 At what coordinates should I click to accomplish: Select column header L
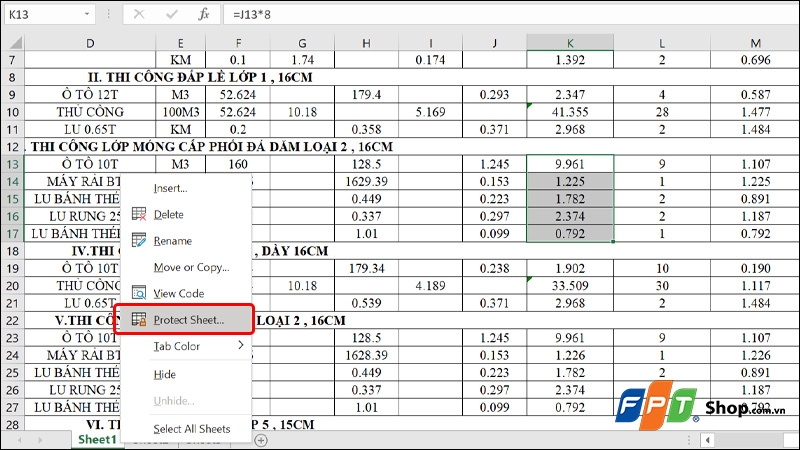tap(662, 43)
